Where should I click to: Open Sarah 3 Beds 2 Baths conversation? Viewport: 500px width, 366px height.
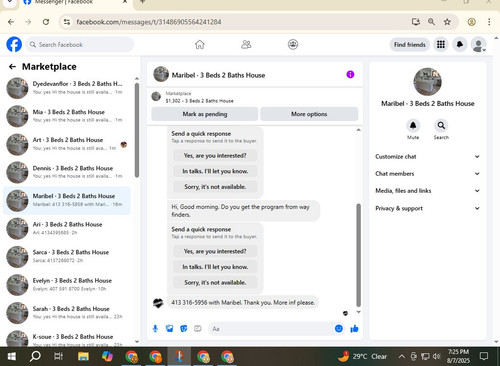(x=67, y=313)
